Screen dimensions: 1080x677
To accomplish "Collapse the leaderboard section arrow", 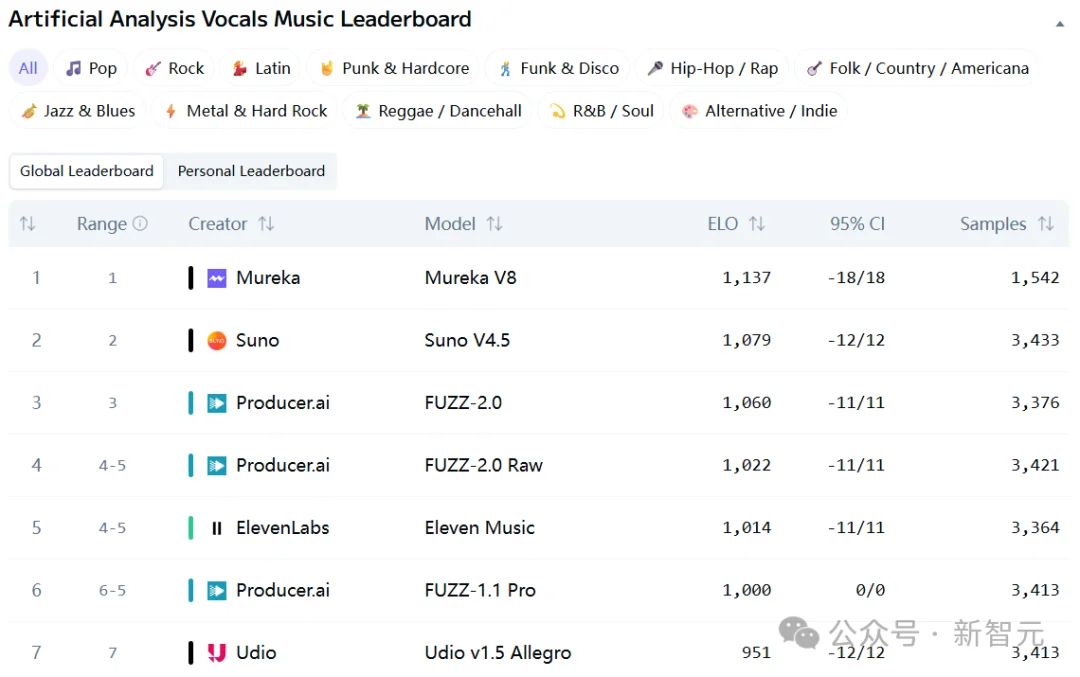I will 1060,23.
